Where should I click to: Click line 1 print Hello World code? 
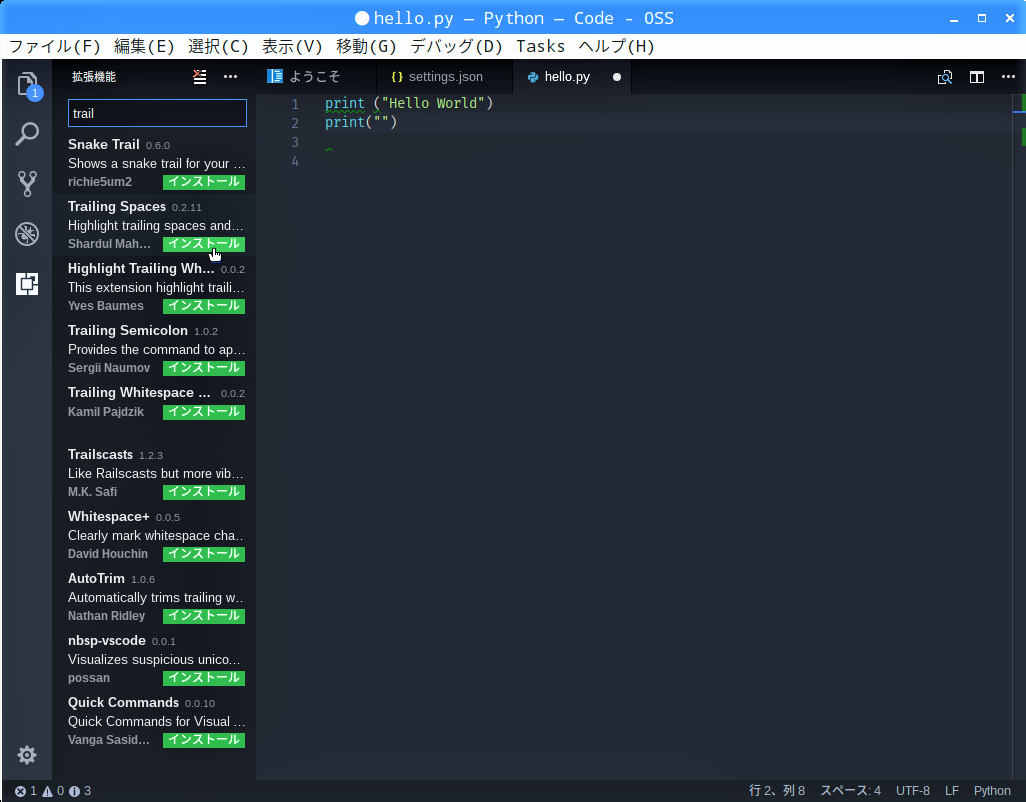pyautogui.click(x=409, y=103)
